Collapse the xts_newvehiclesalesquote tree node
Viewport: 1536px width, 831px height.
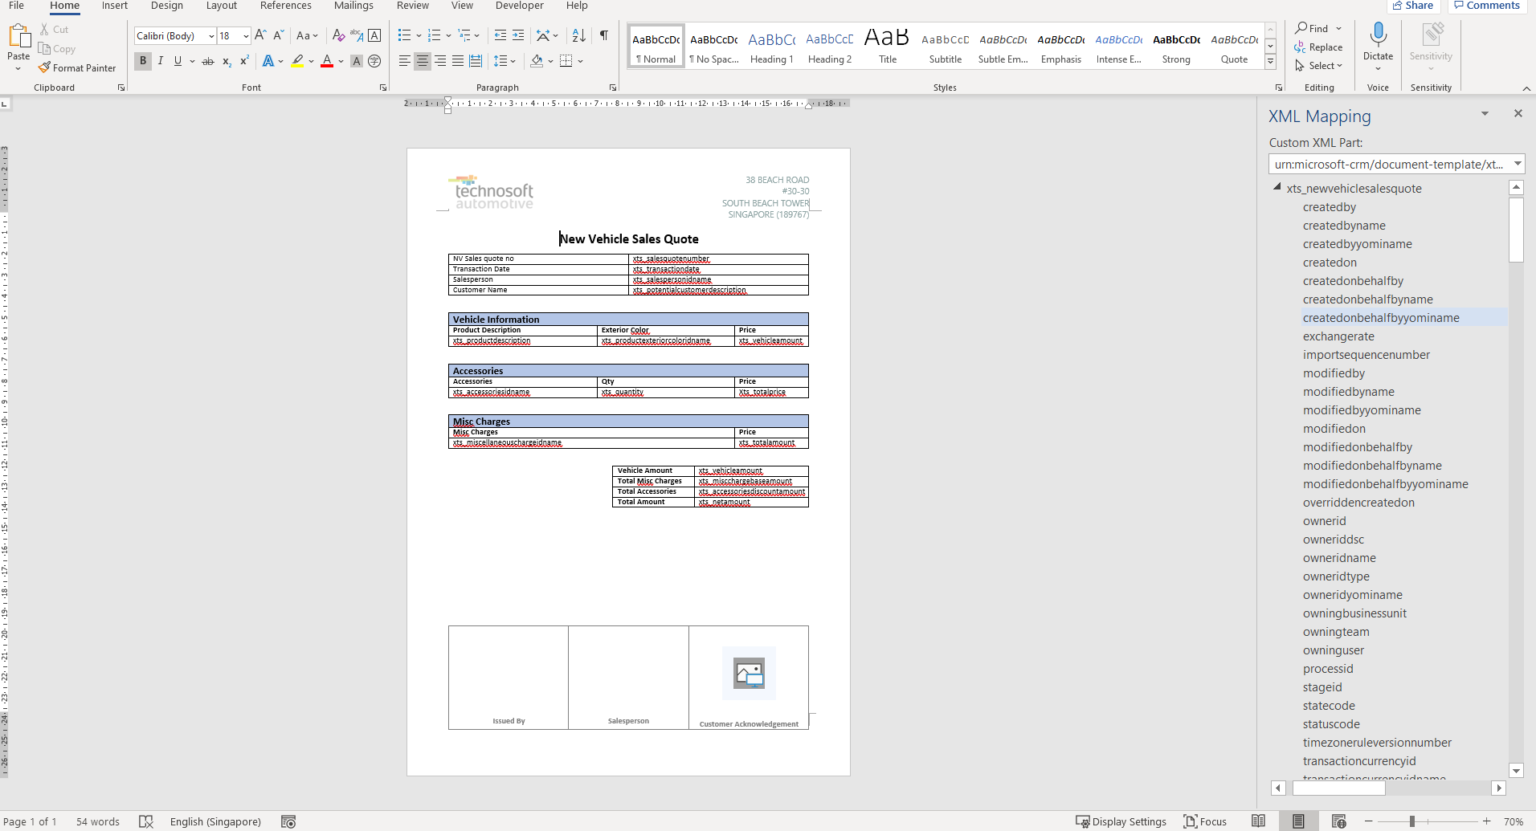tap(1277, 187)
